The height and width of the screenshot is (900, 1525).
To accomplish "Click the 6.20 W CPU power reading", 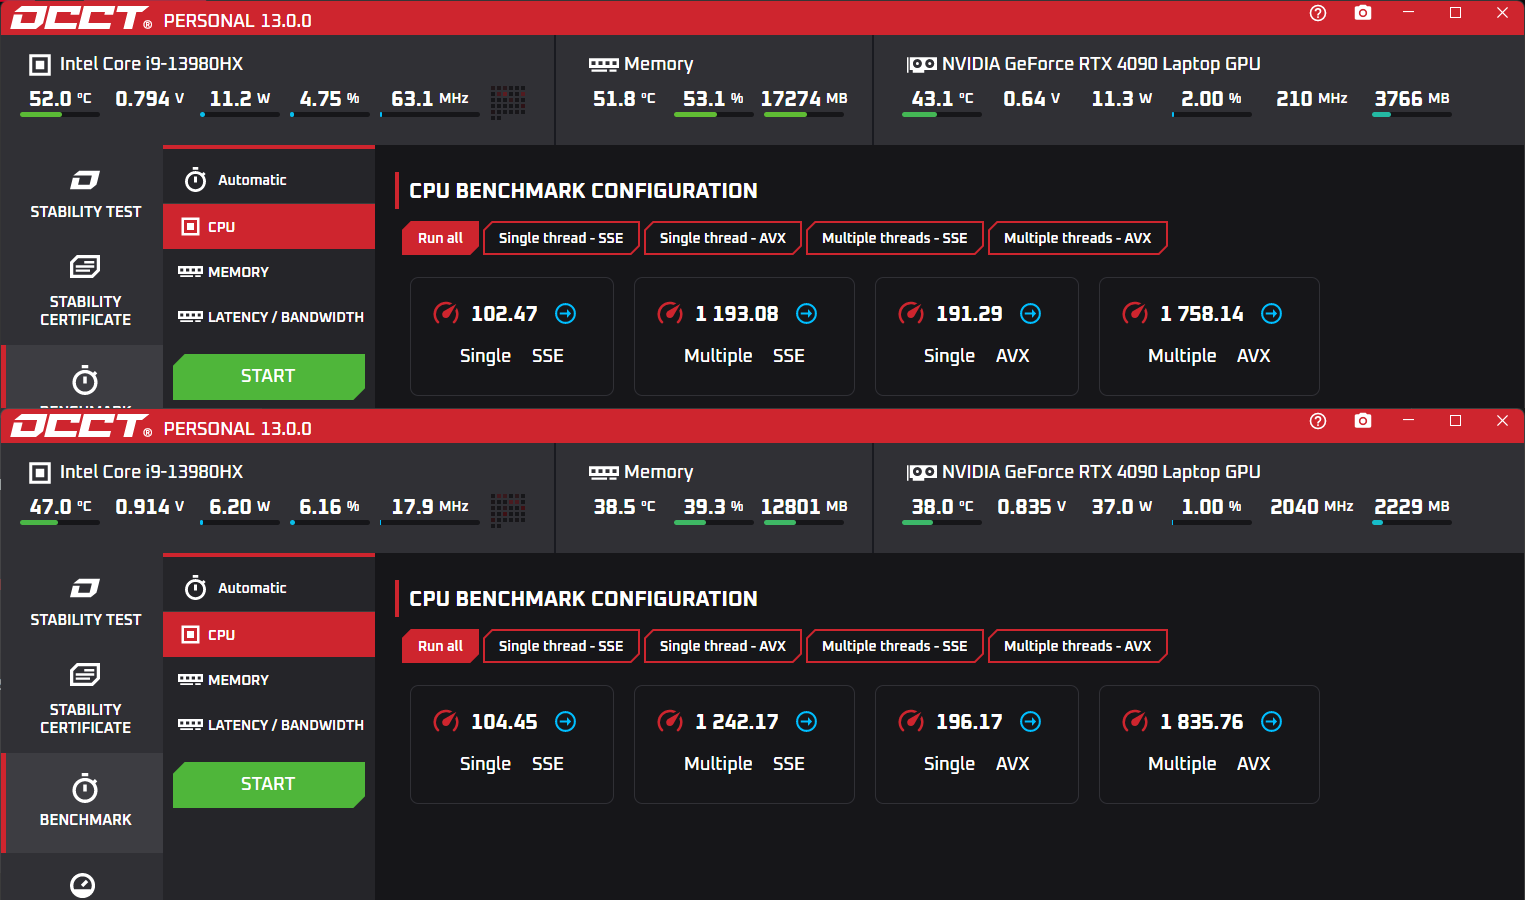I will pyautogui.click(x=240, y=506).
